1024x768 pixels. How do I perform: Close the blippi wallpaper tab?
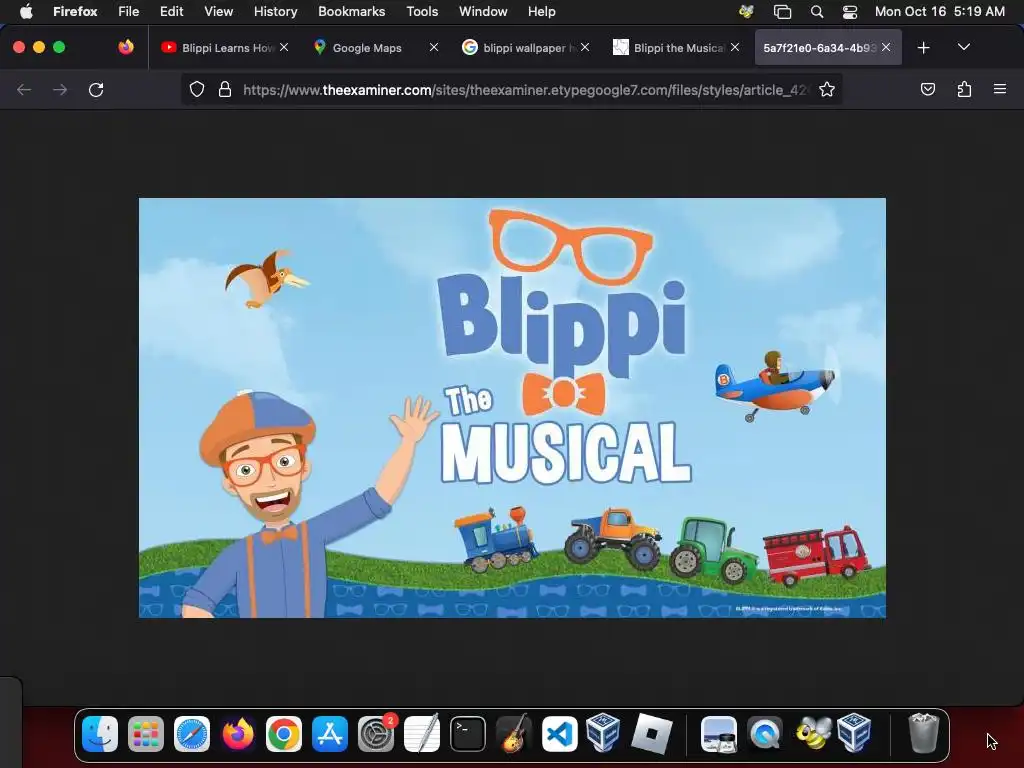tap(585, 47)
